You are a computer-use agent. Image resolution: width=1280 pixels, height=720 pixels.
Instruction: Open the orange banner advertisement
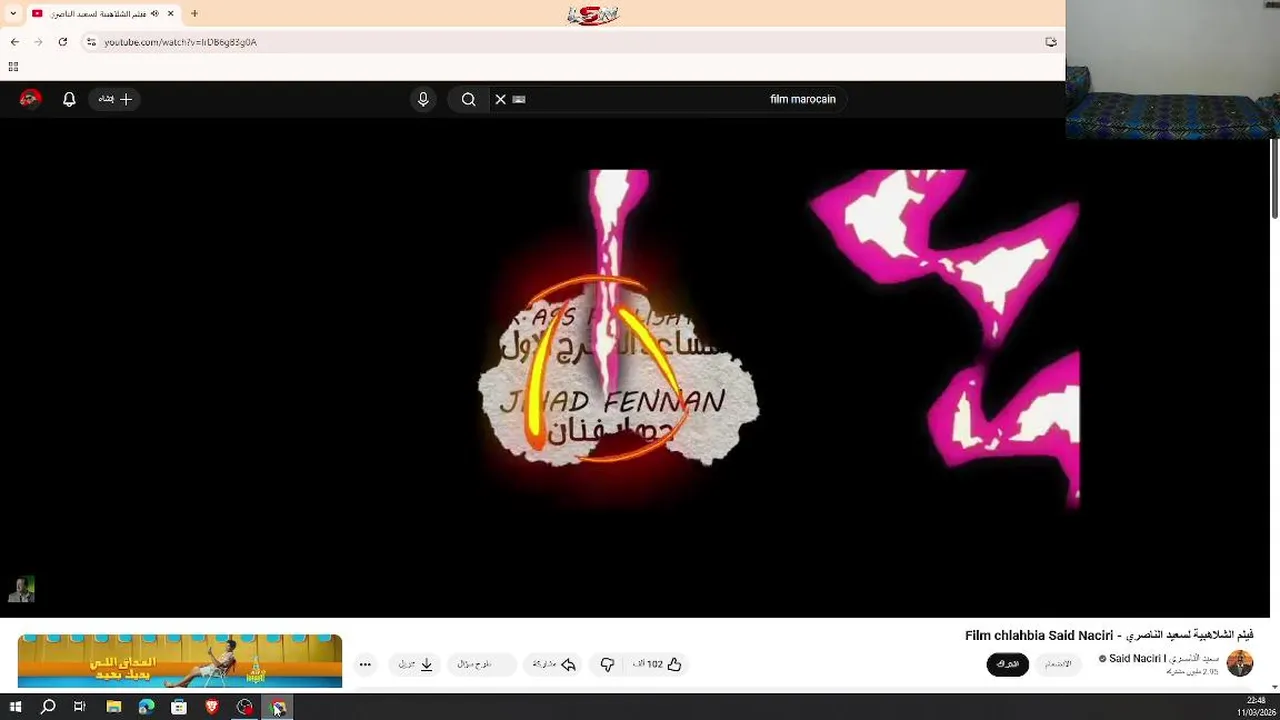(180, 661)
